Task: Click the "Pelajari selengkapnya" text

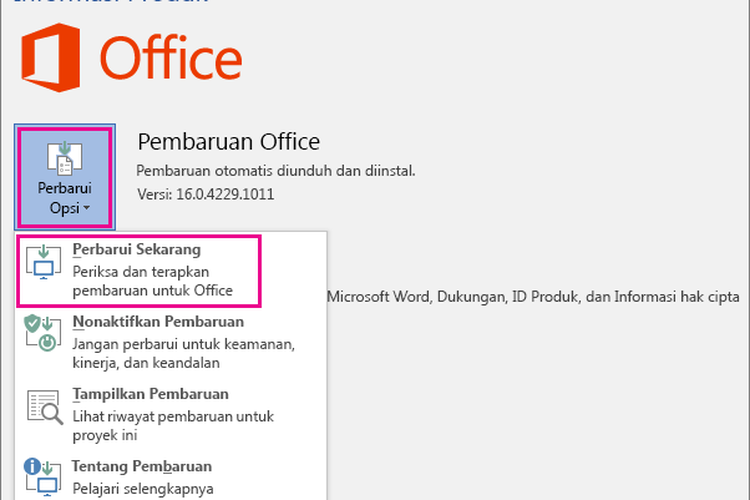Action: point(144,488)
